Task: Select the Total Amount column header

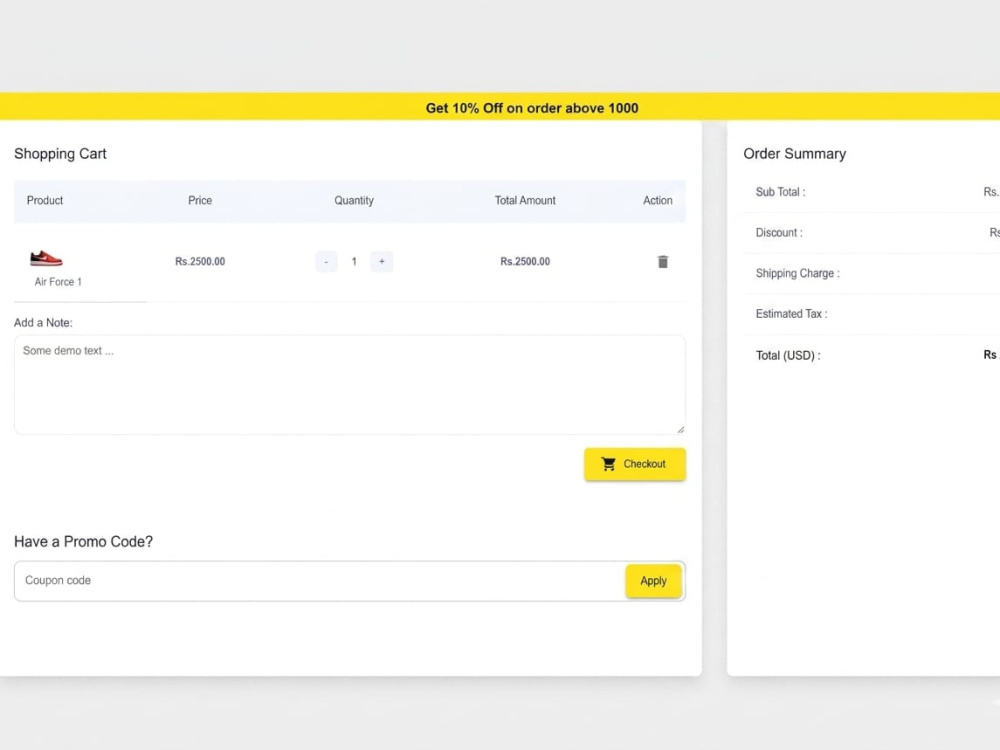Action: 525,200
